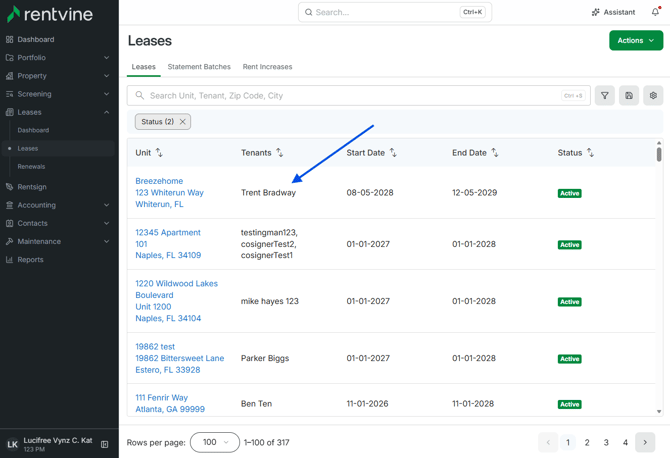Expand the Screening menu chevron
The width and height of the screenshot is (670, 458).
pos(106,94)
